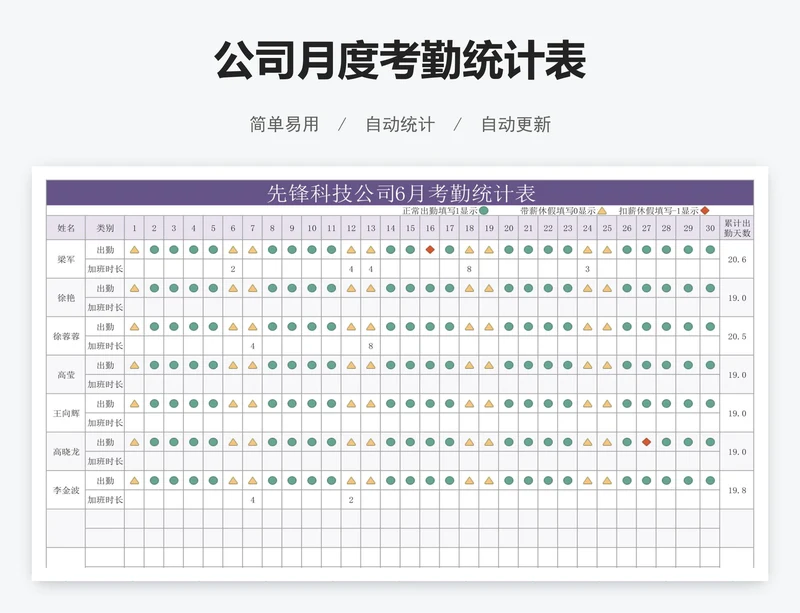This screenshot has height=613, width=800.
Task: Select 徐蓉蓉's green circle on day 30
Action: pos(710,327)
